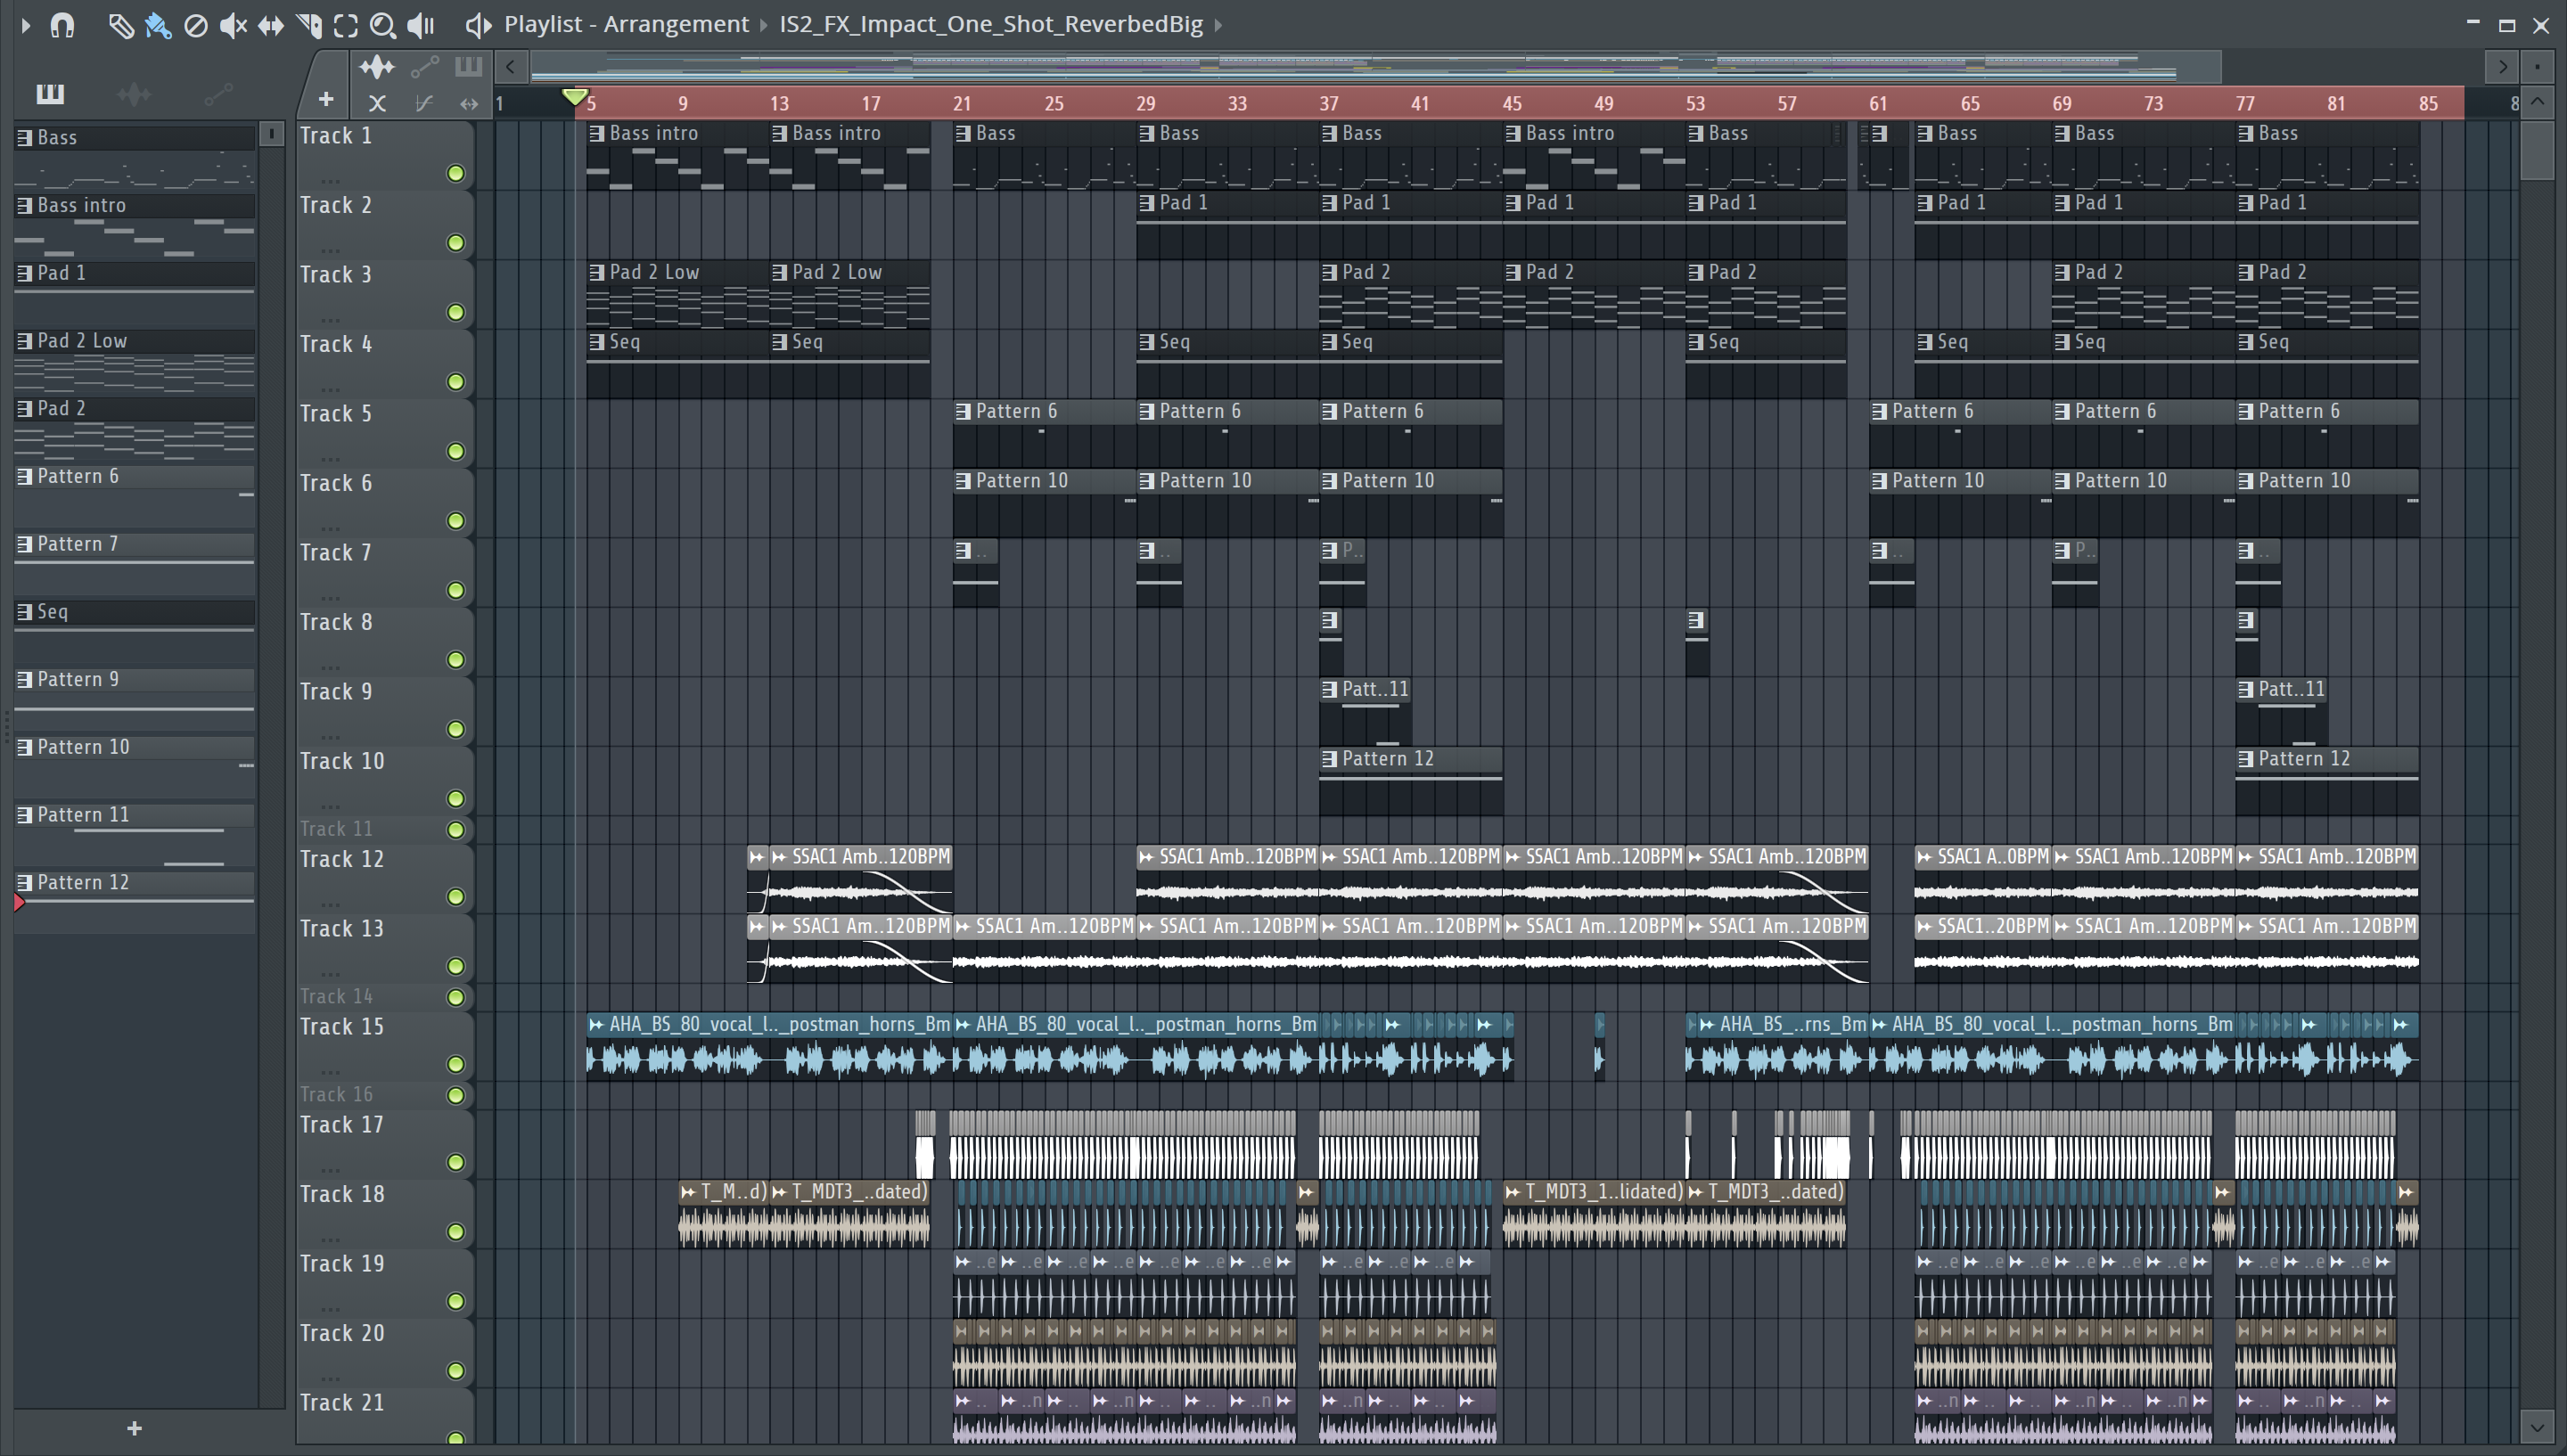Select the Delete tool

(x=196, y=25)
